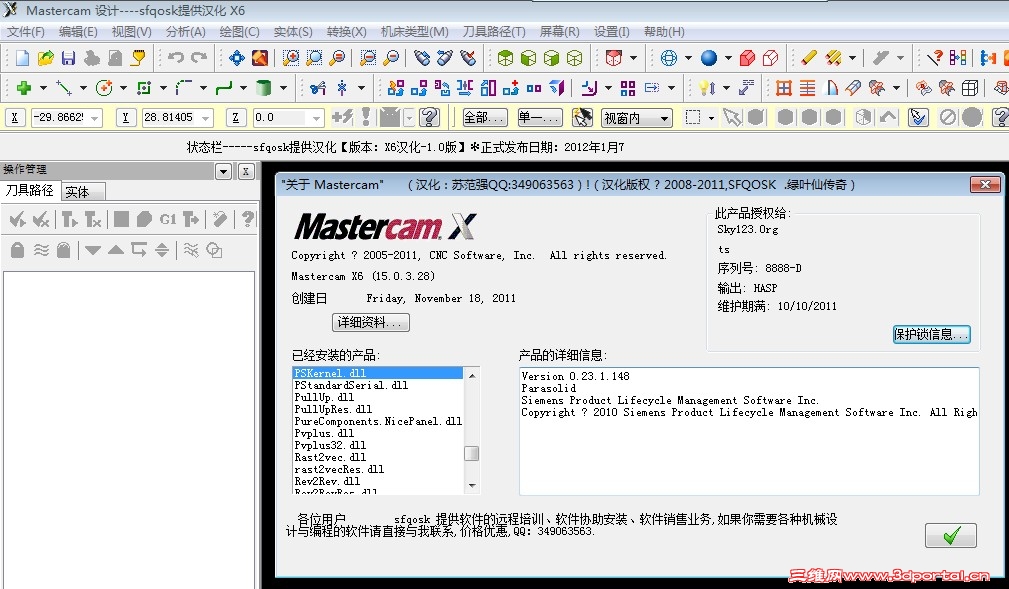Save the file with the floppy disk icon
This screenshot has width=1009, height=589.
click(68, 59)
